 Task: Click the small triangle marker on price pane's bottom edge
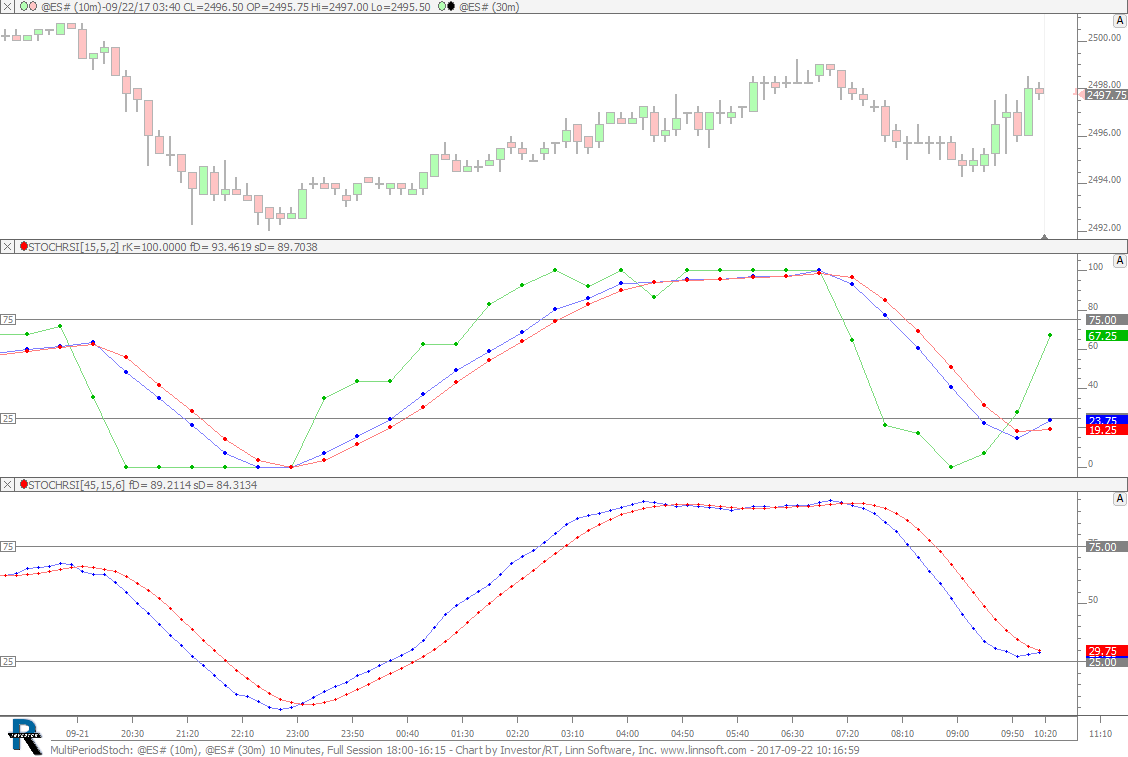1045,236
